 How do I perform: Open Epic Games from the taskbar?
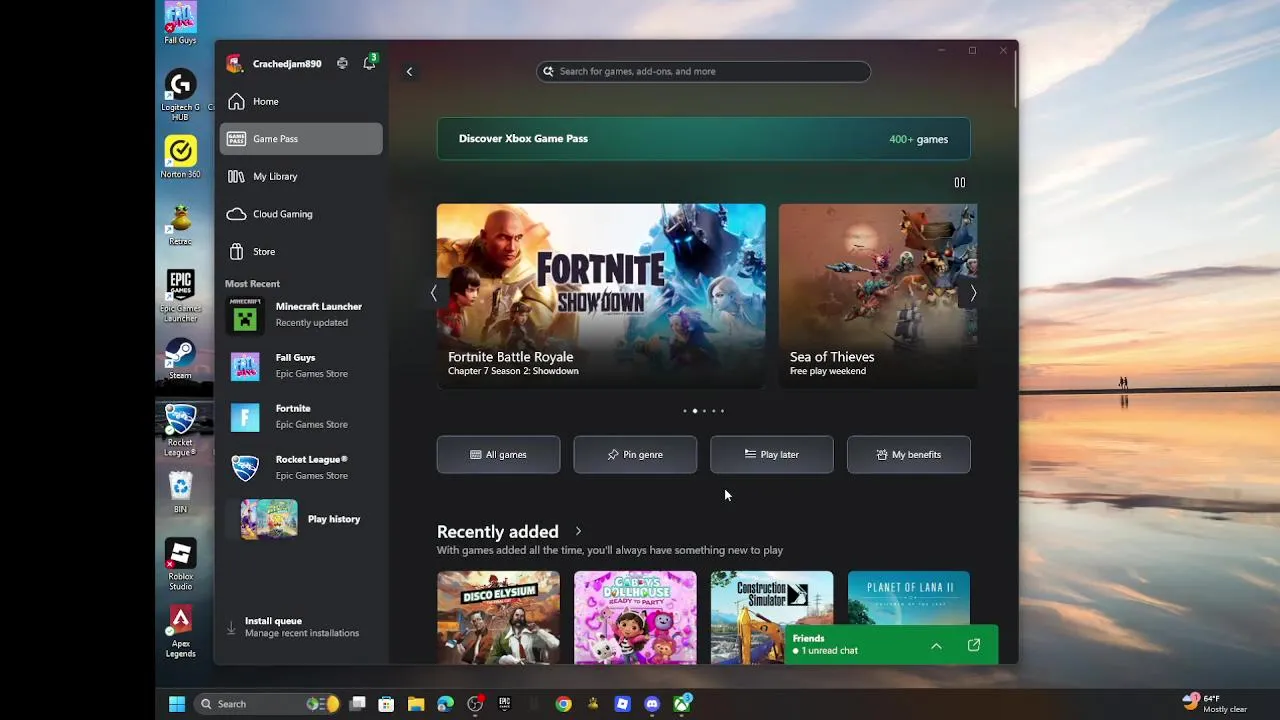[504, 704]
